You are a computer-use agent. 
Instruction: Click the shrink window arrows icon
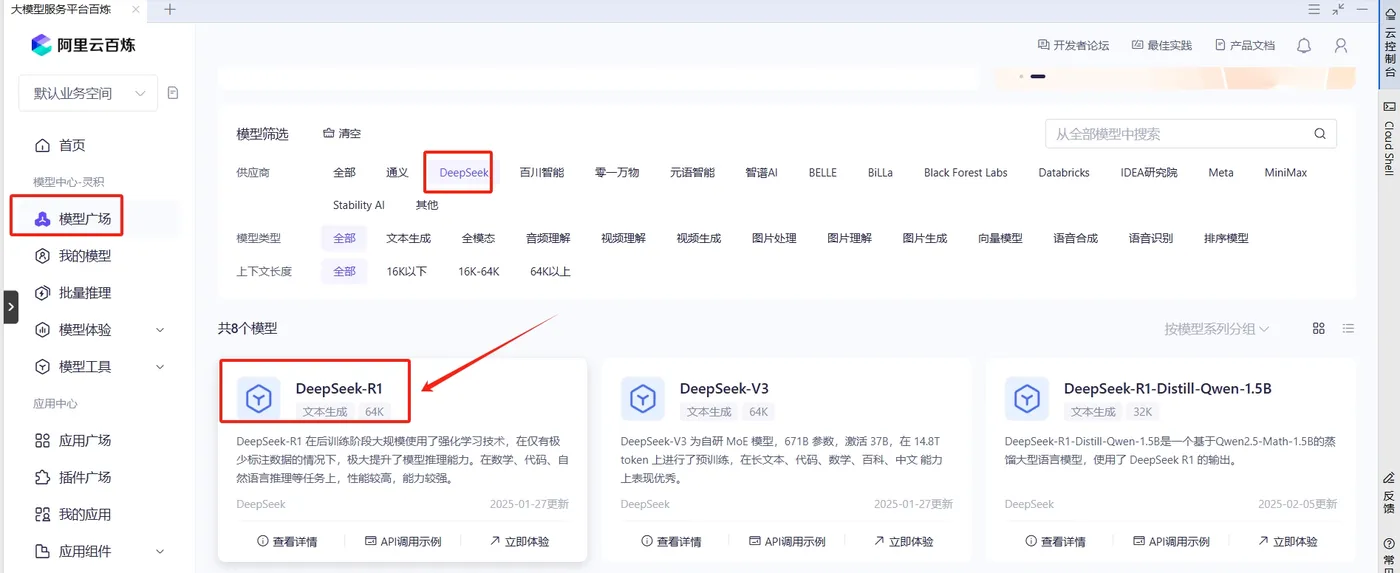click(x=1339, y=9)
